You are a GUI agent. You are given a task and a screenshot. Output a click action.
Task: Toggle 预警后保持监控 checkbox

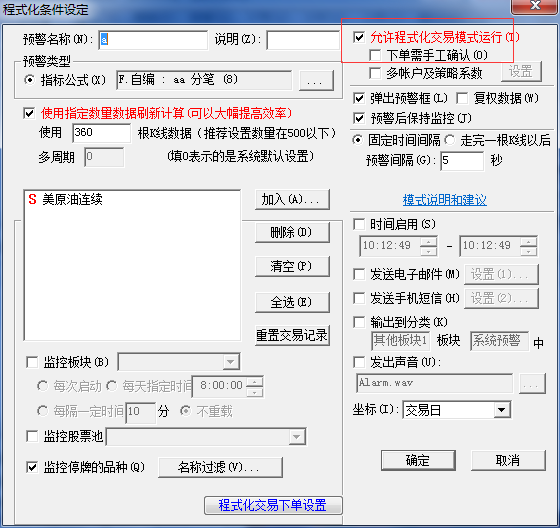[359, 118]
